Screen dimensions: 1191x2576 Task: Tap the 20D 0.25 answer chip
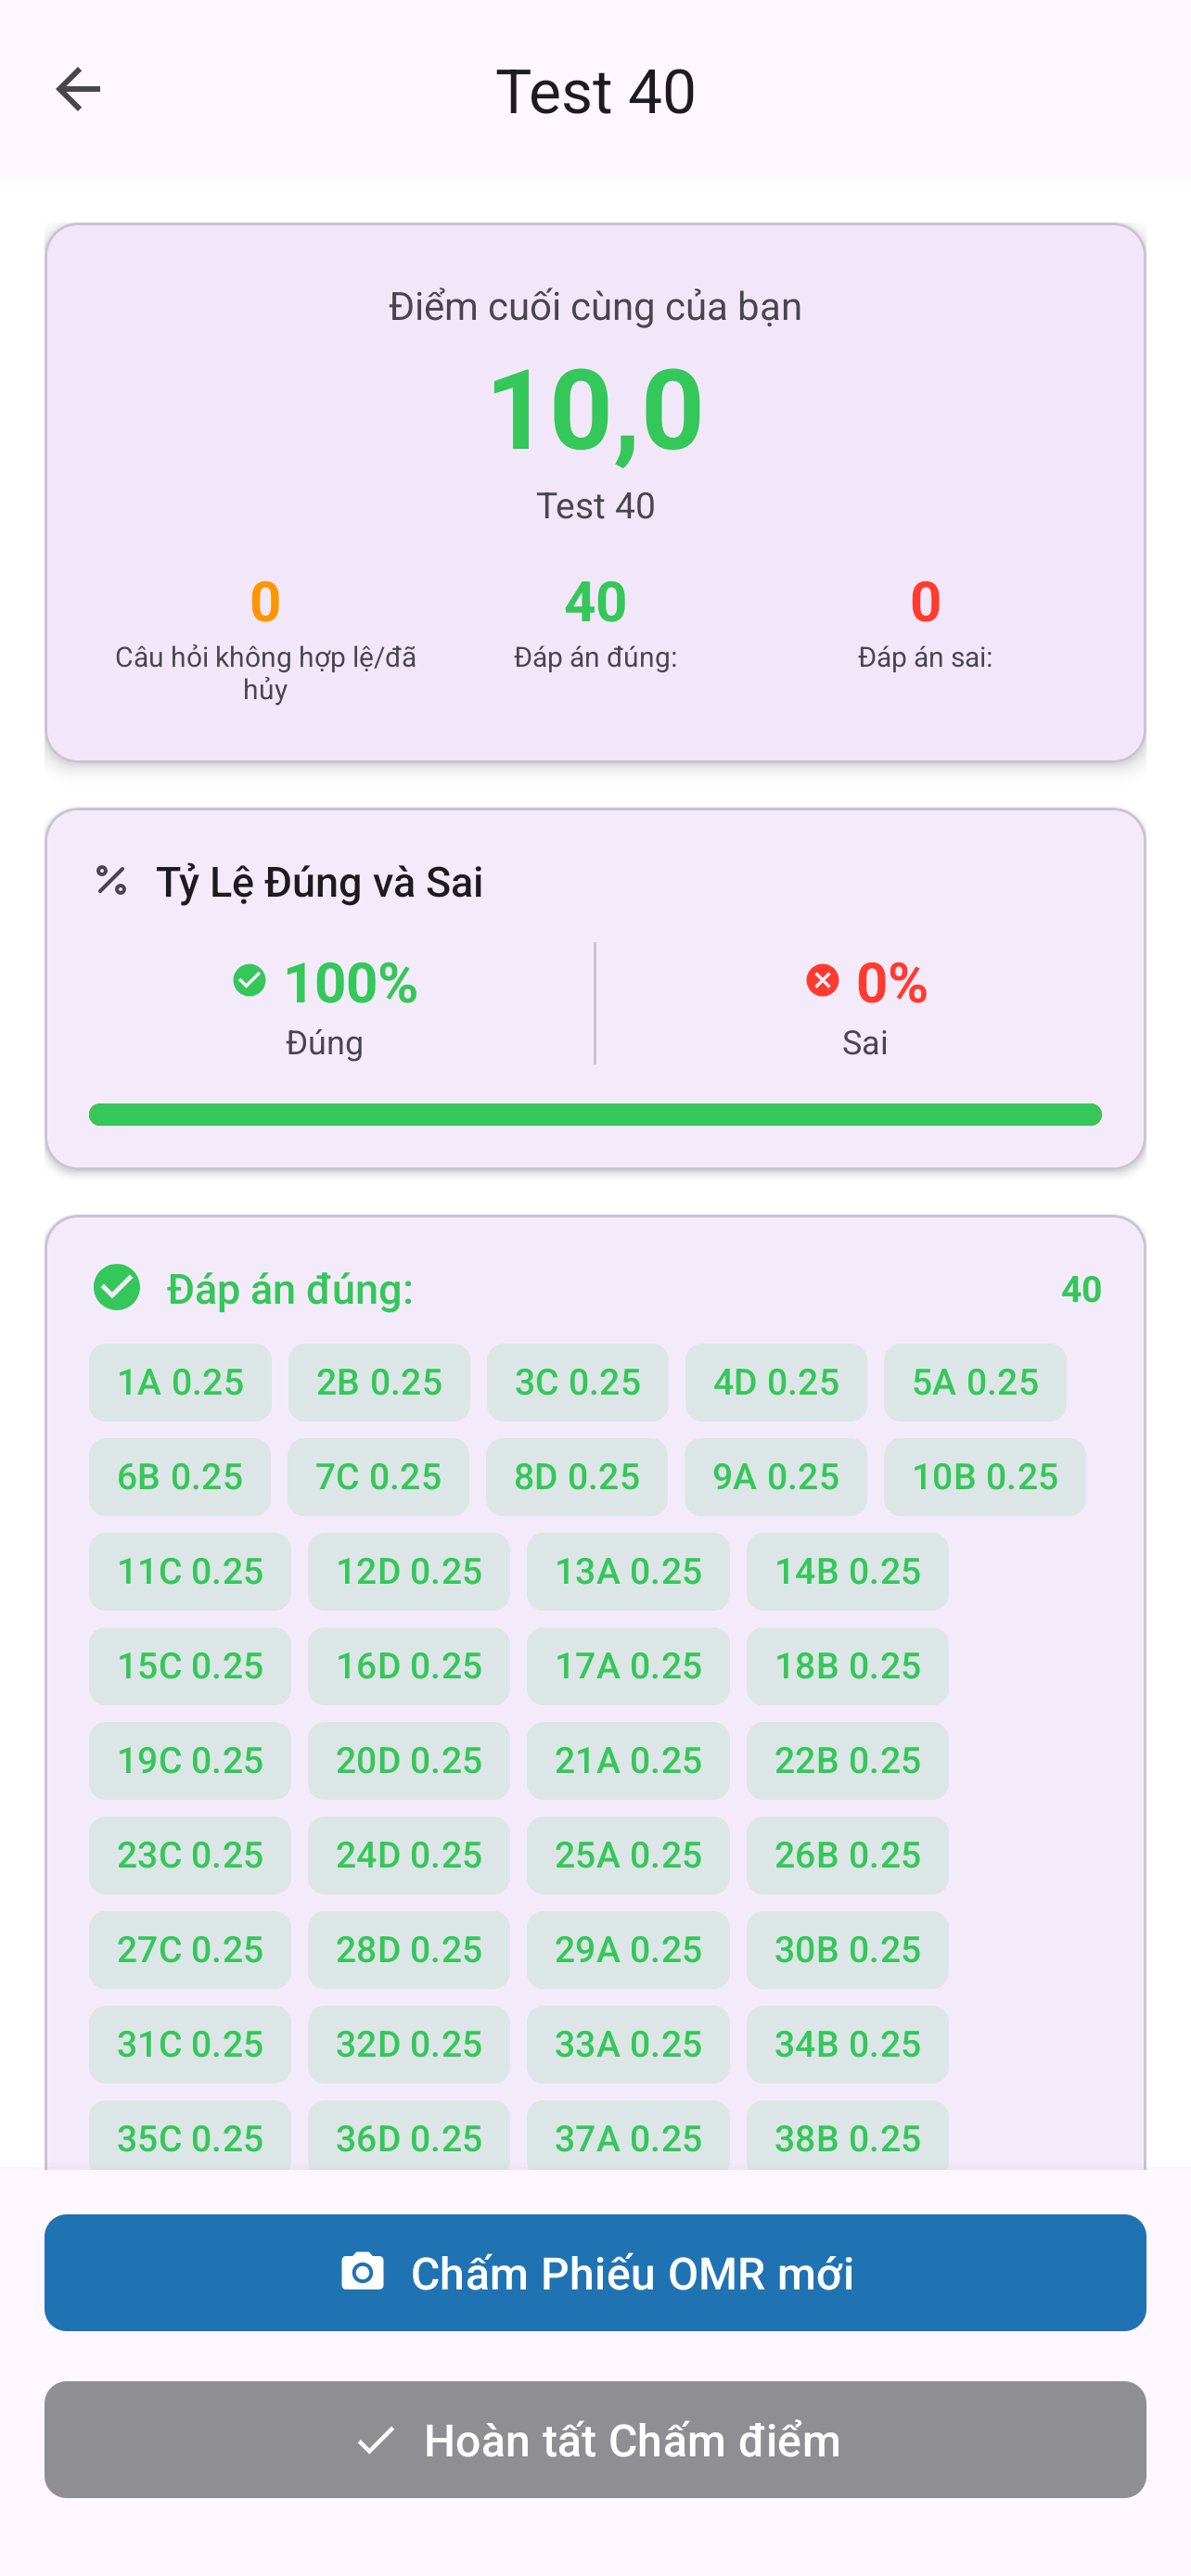coord(409,1761)
